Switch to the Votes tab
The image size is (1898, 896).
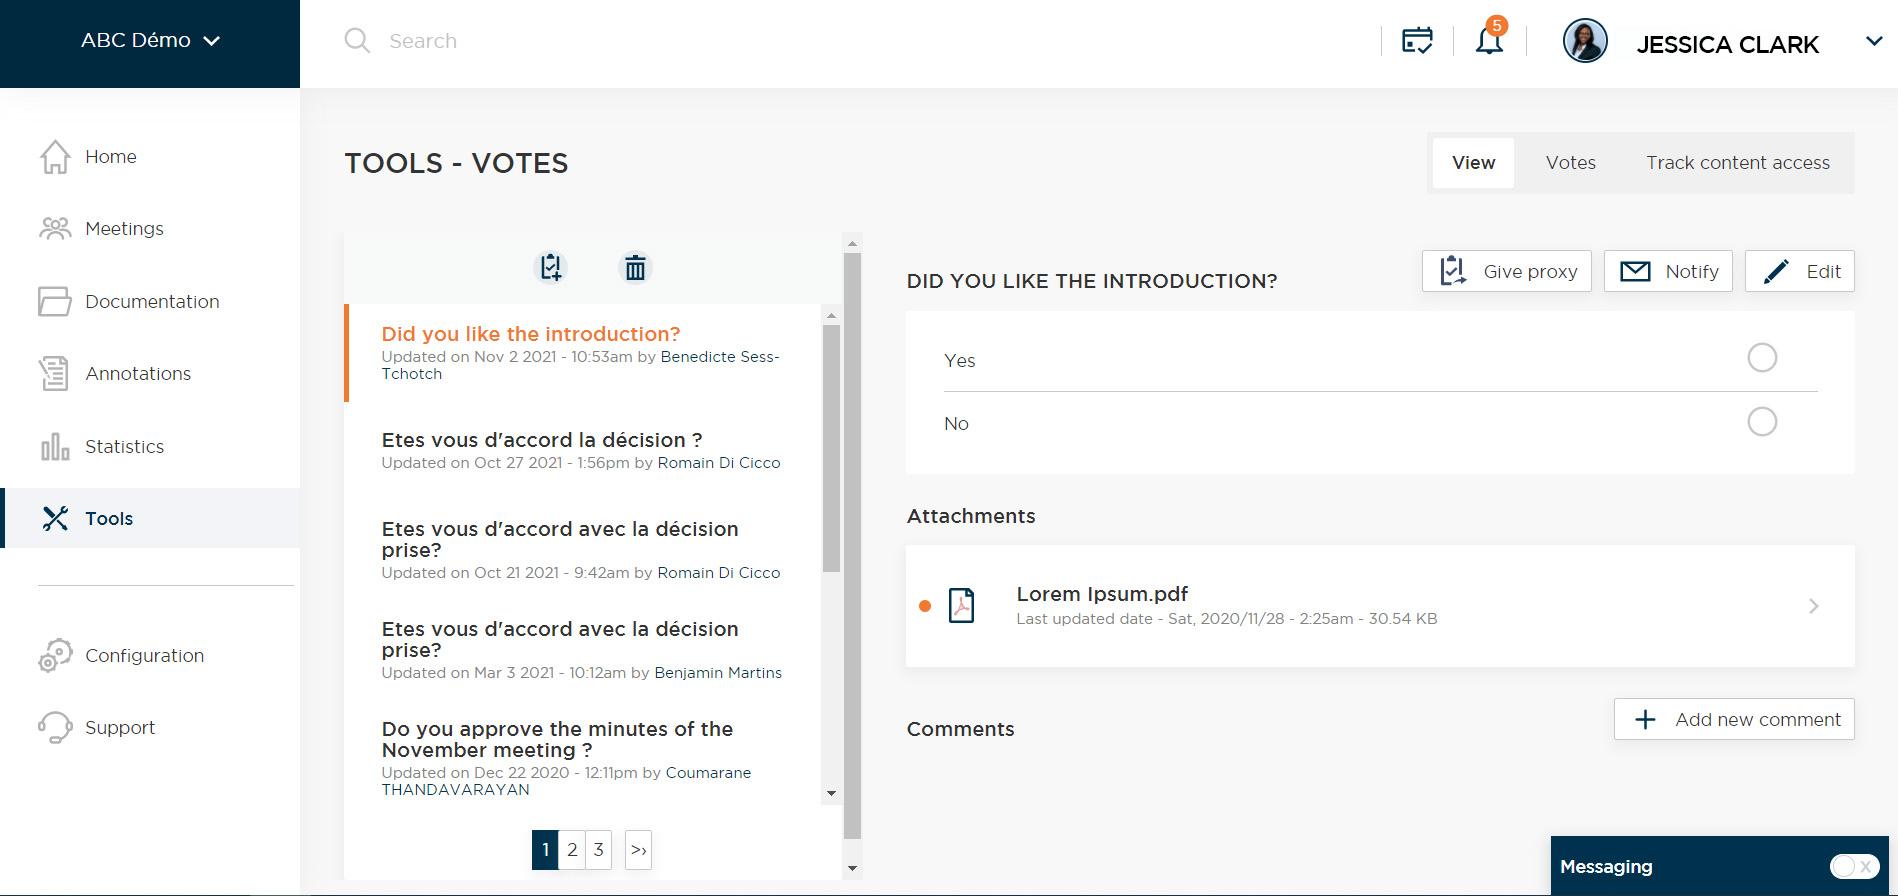coord(1571,163)
